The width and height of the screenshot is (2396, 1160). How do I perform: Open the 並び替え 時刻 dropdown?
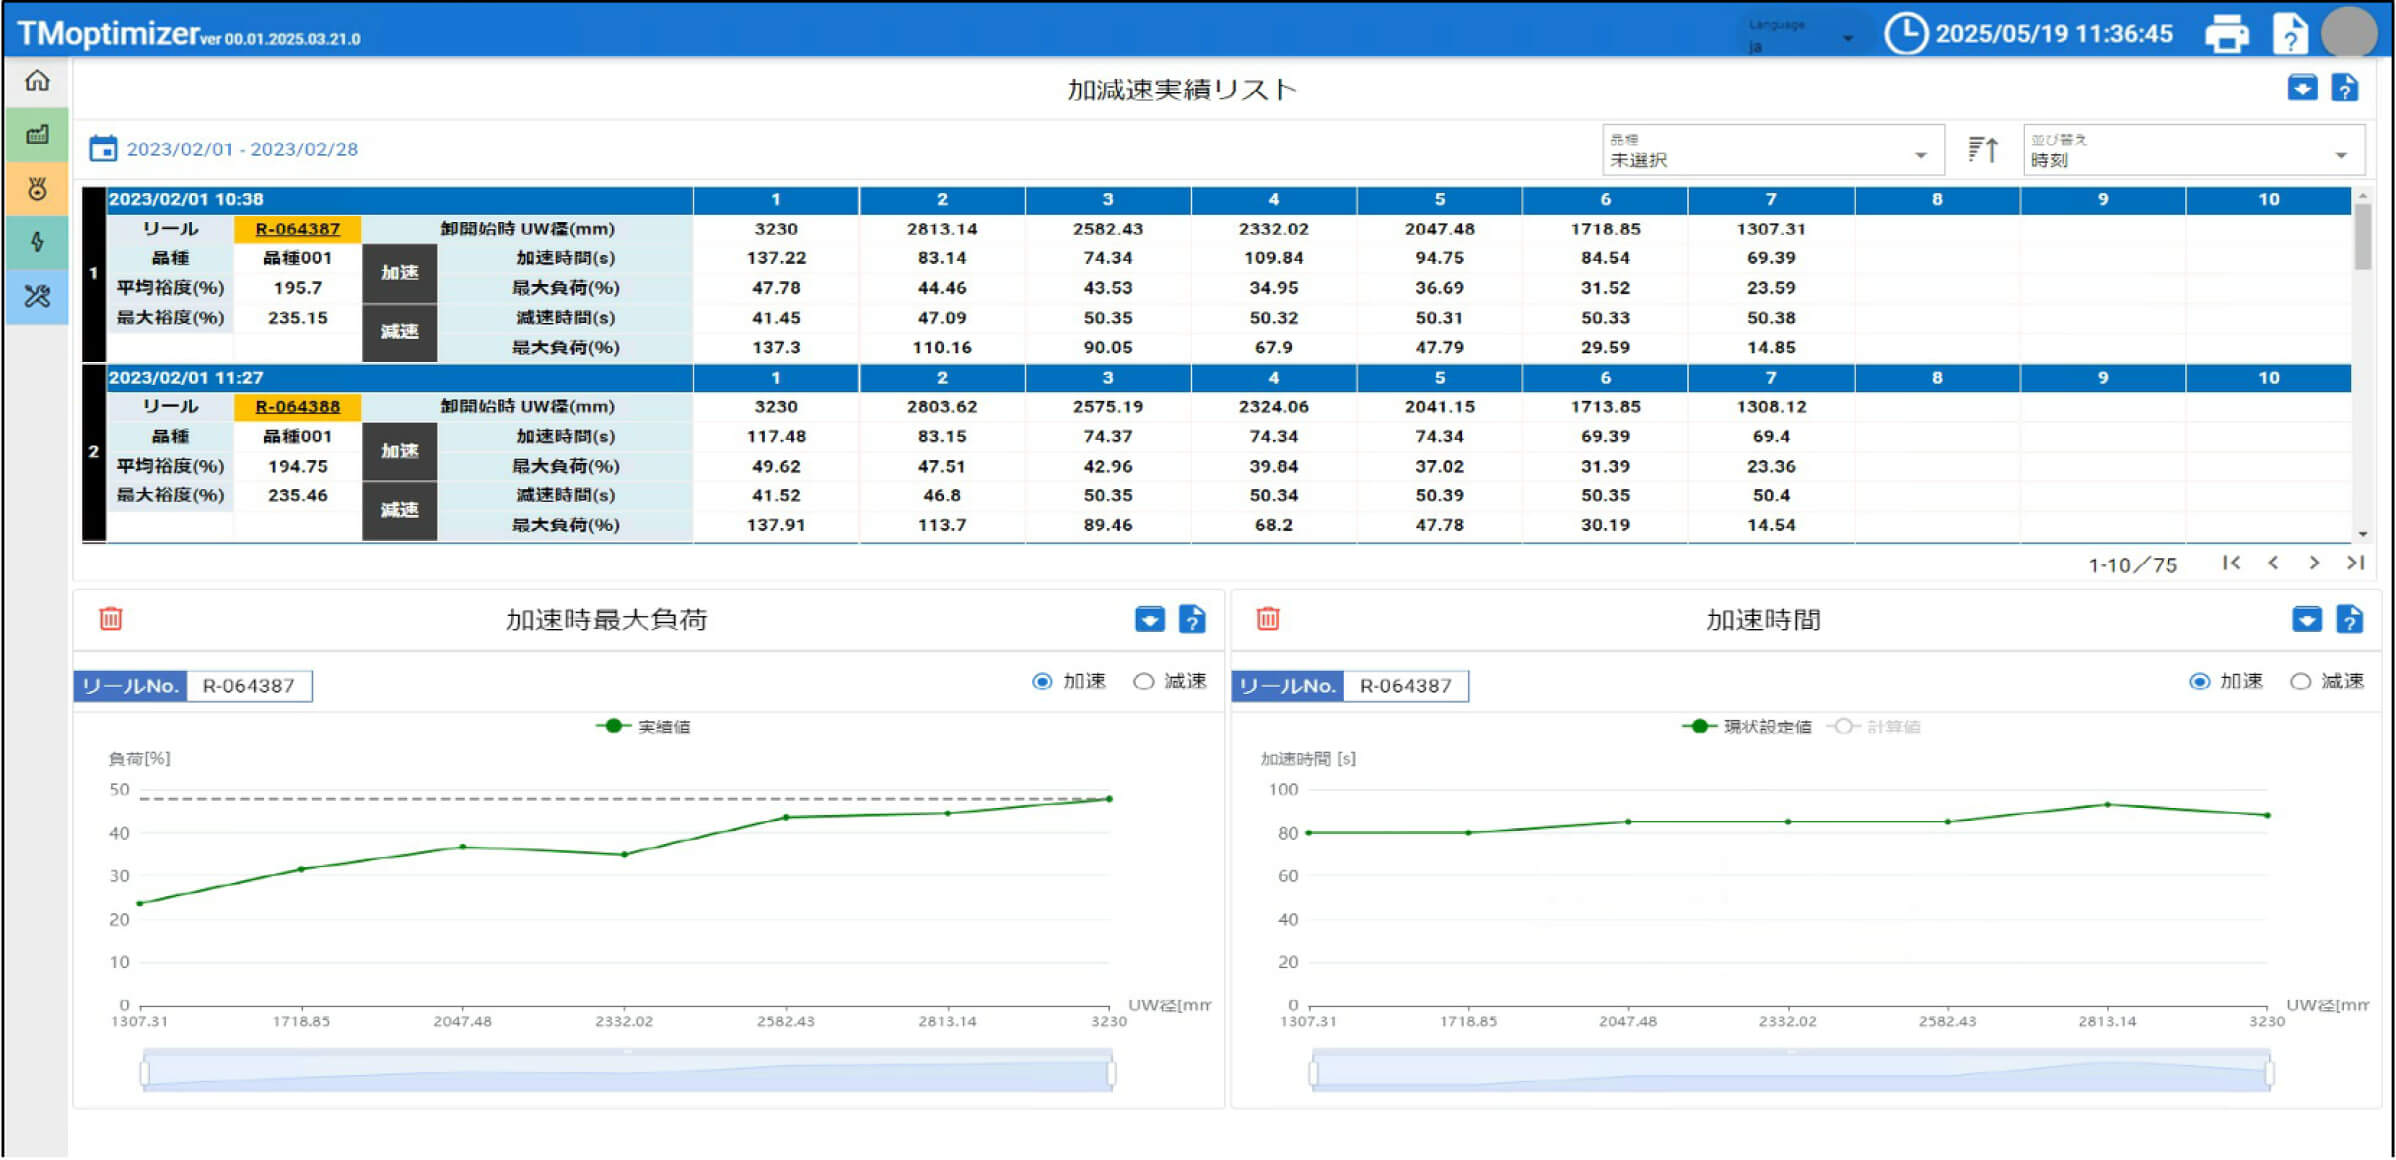[x=2193, y=151]
